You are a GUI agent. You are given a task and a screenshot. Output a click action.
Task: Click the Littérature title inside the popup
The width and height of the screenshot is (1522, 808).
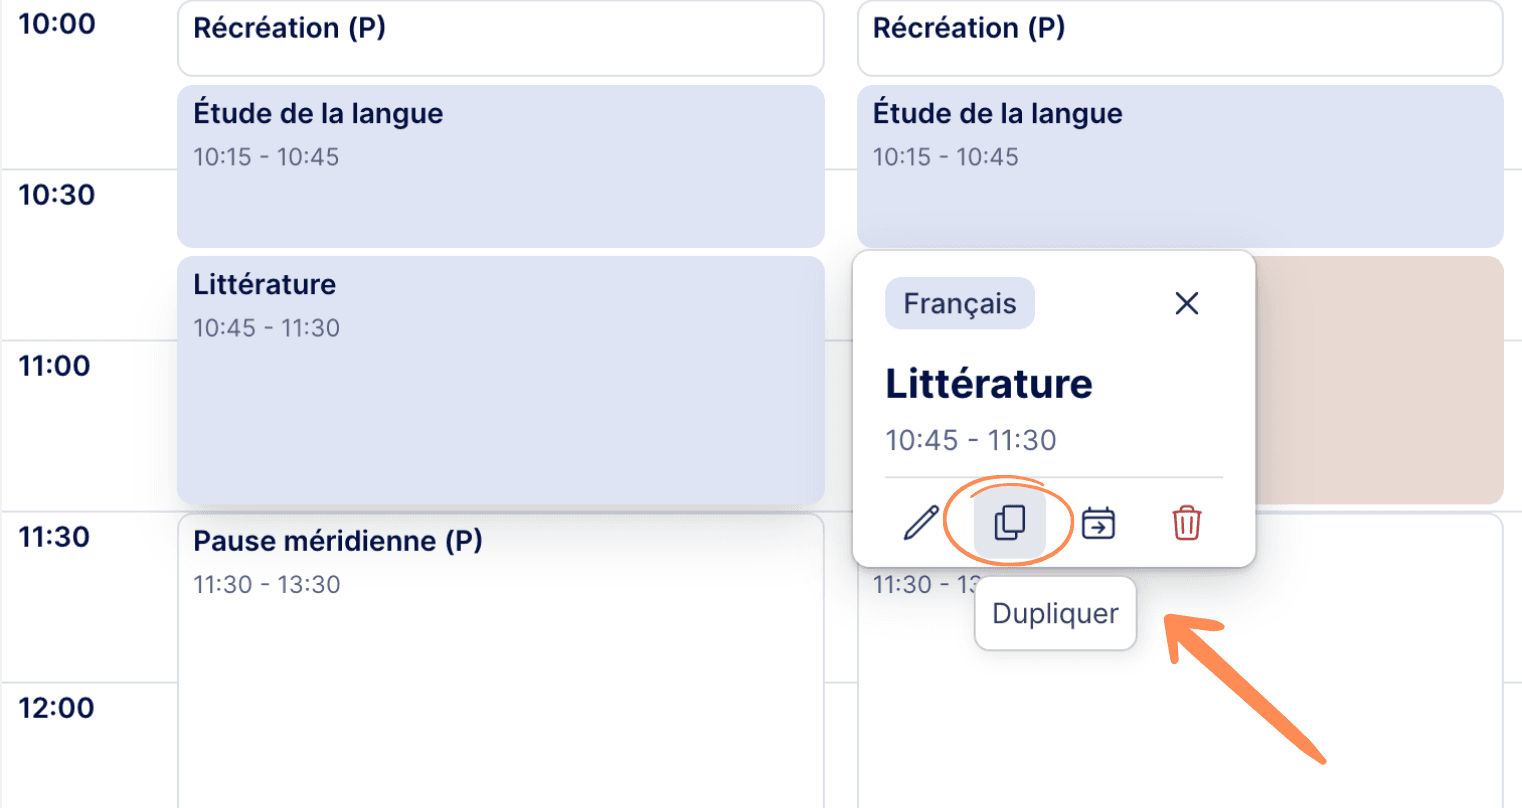coord(989,384)
